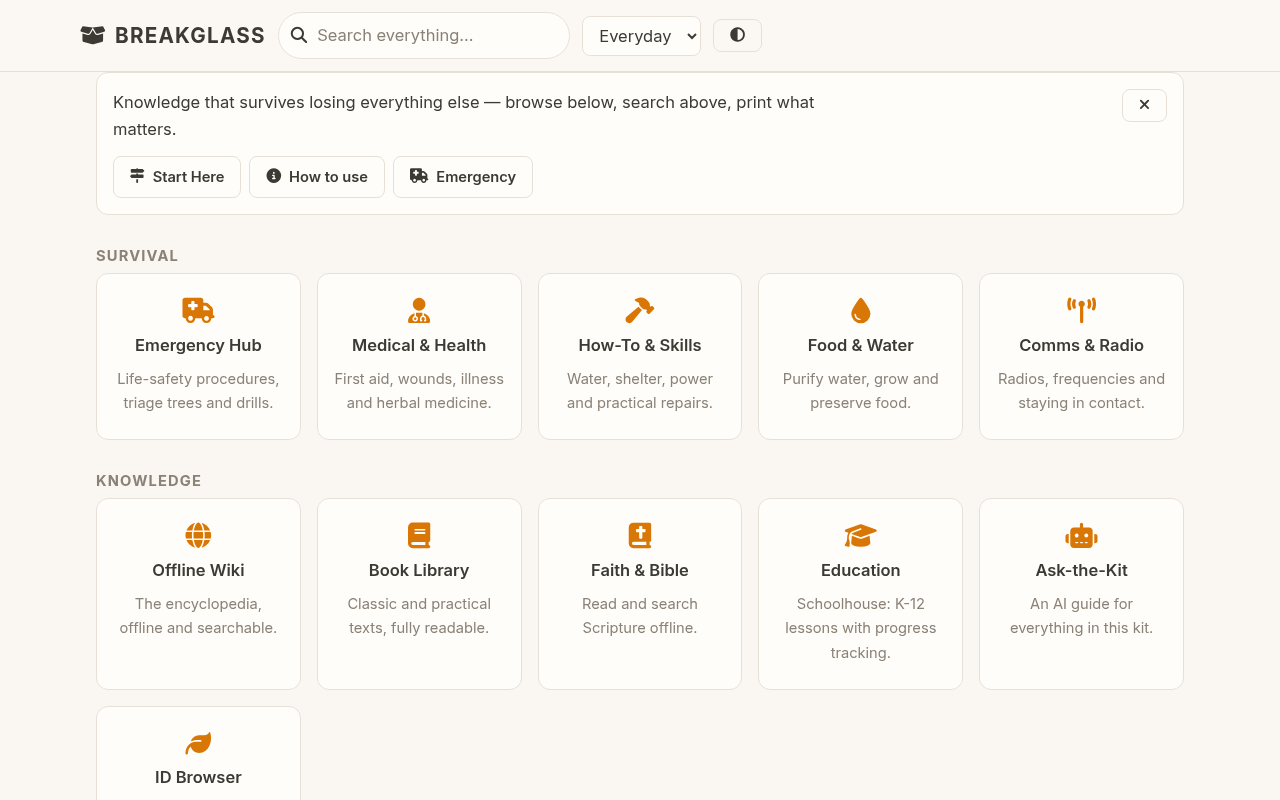Click the ID Browser leaf icon
The width and height of the screenshot is (1280, 800).
point(198,743)
